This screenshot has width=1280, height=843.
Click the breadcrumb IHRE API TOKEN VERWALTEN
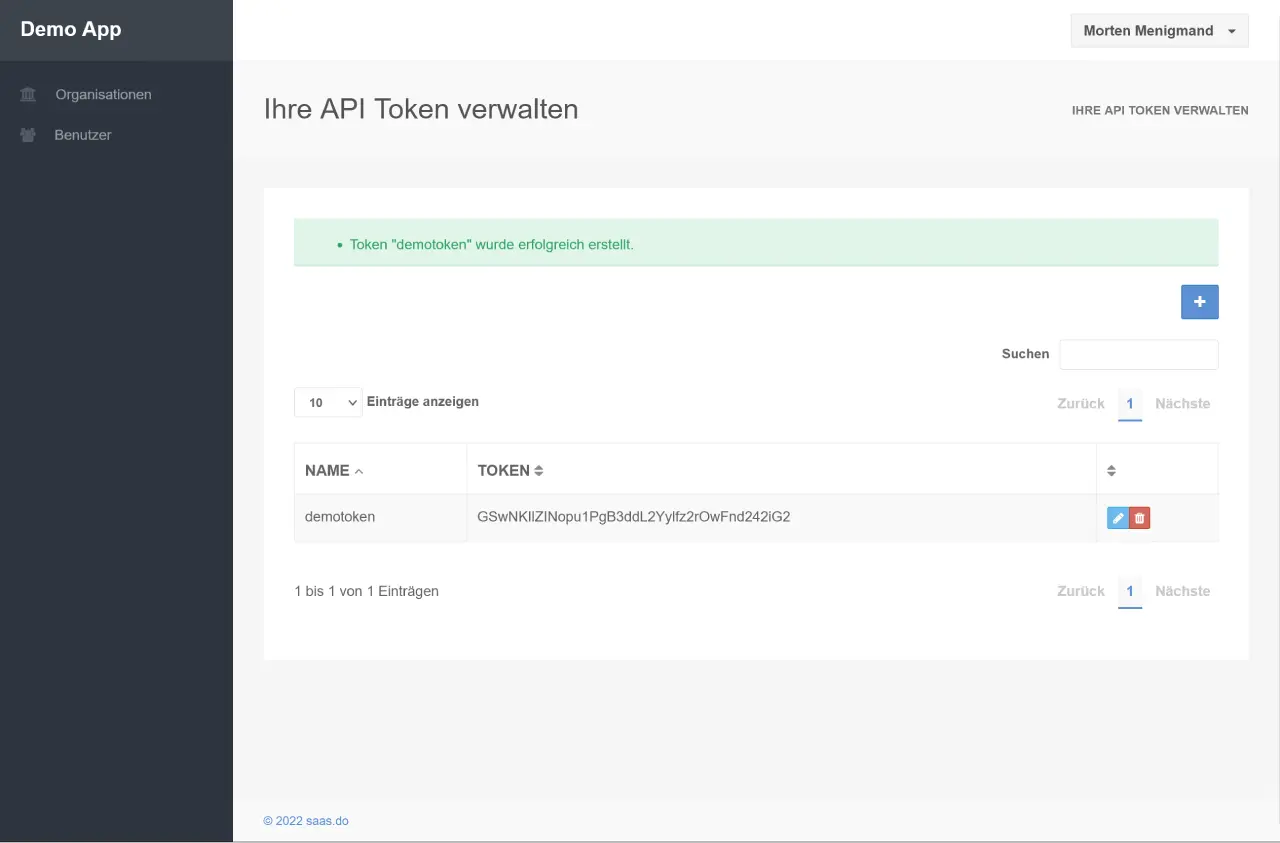point(1159,111)
